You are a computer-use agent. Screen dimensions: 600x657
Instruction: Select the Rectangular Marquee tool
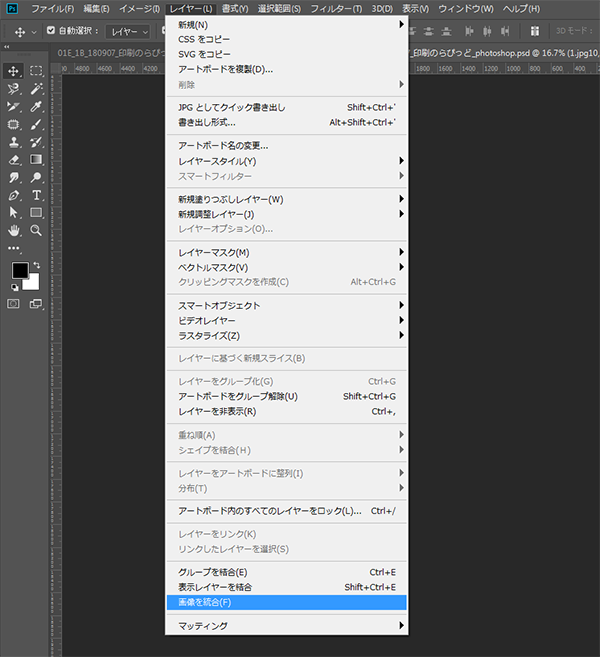[x=36, y=71]
